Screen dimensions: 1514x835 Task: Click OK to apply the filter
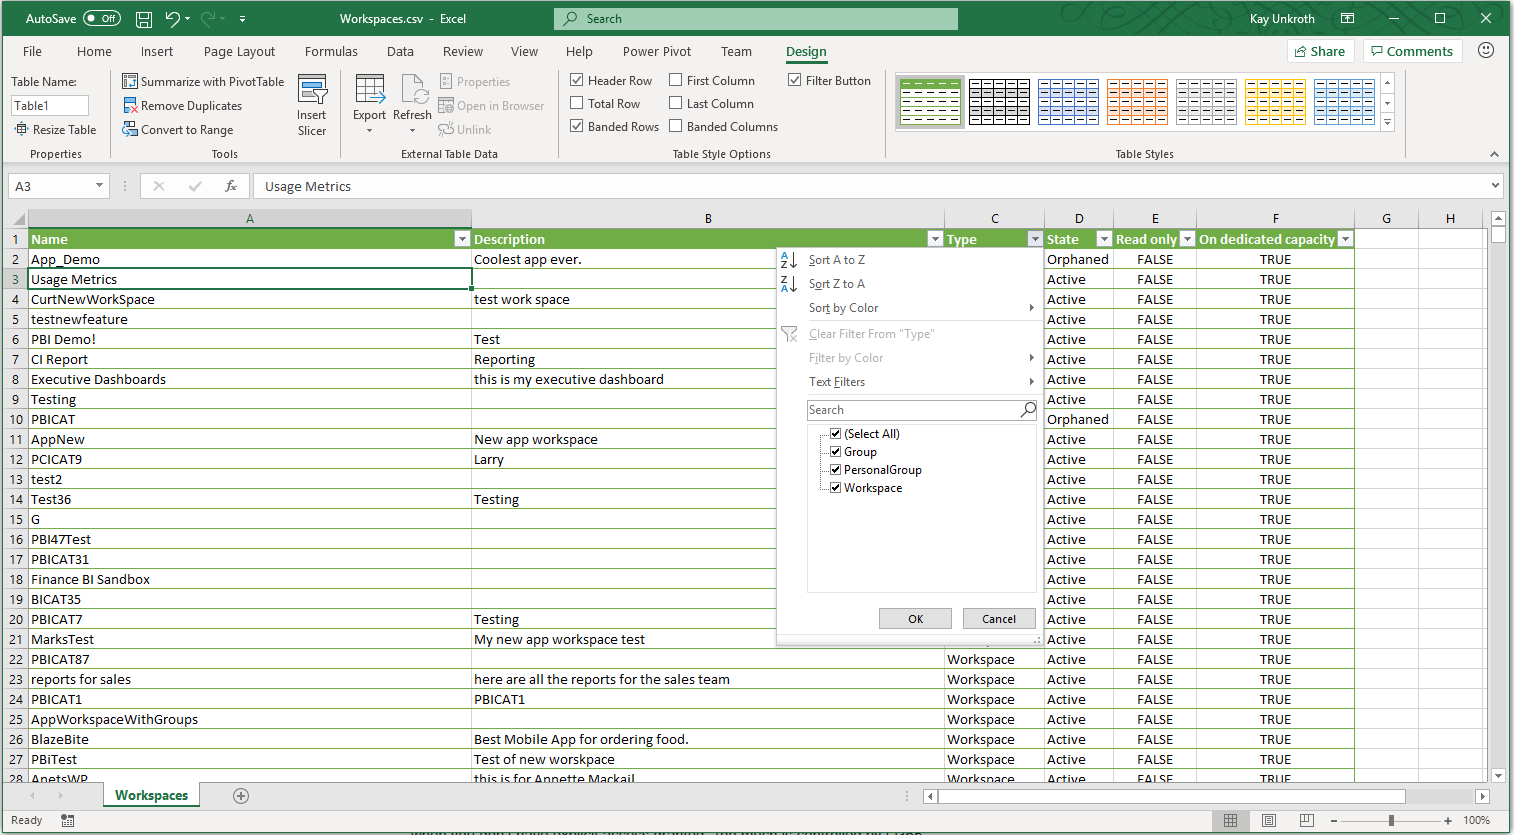(x=915, y=618)
